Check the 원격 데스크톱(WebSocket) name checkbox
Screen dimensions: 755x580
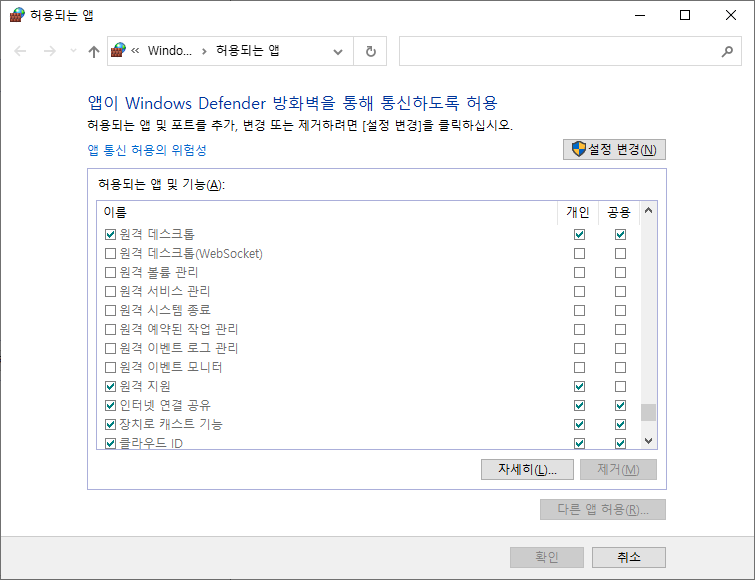110,253
